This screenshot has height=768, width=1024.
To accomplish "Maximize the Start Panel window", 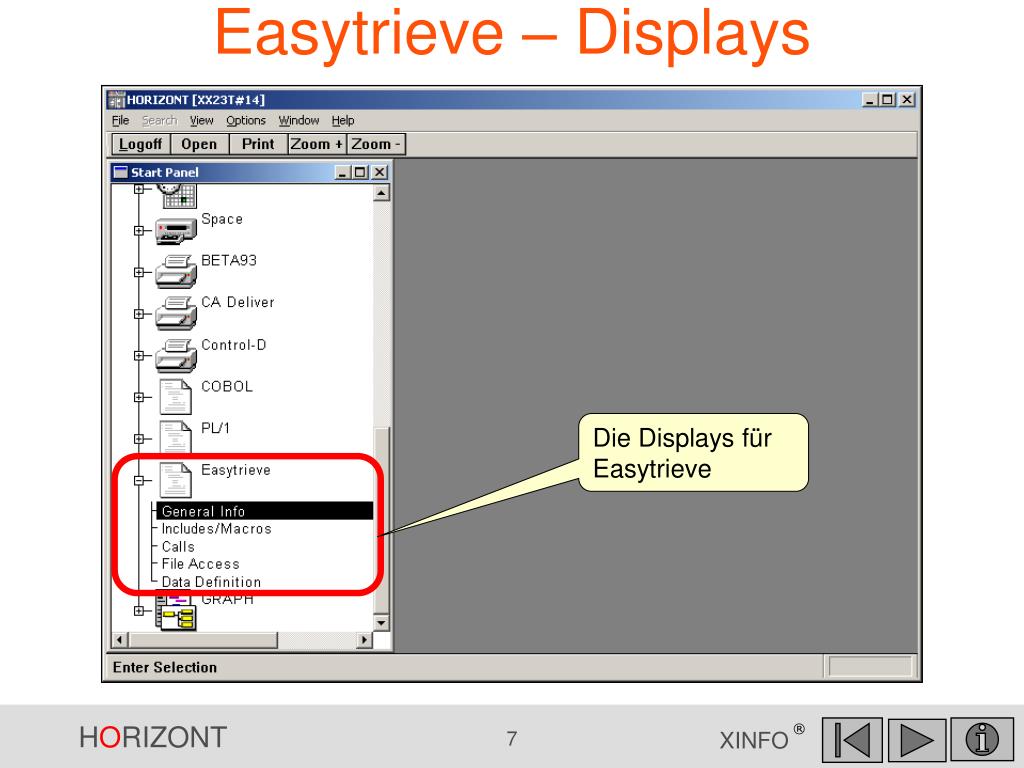I will [x=360, y=172].
